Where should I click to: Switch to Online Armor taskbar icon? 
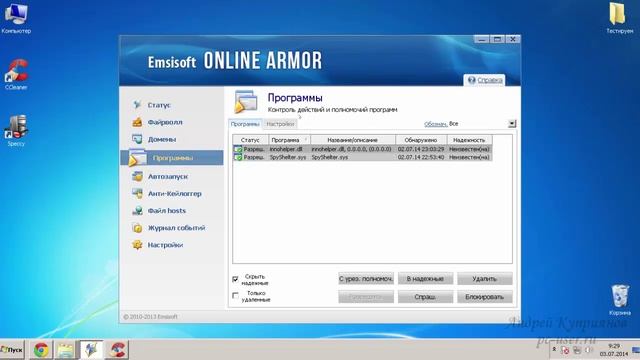tap(91, 350)
